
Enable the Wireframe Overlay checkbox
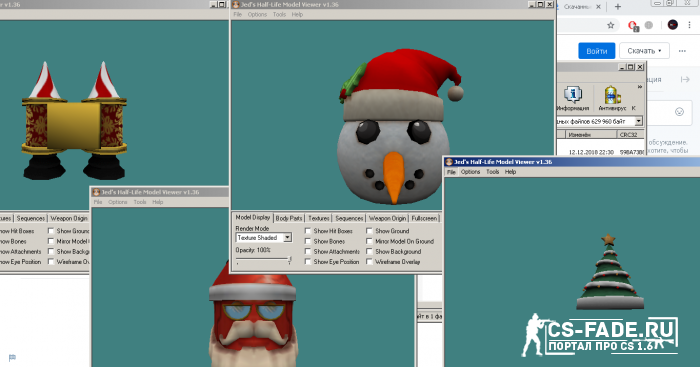[369, 262]
